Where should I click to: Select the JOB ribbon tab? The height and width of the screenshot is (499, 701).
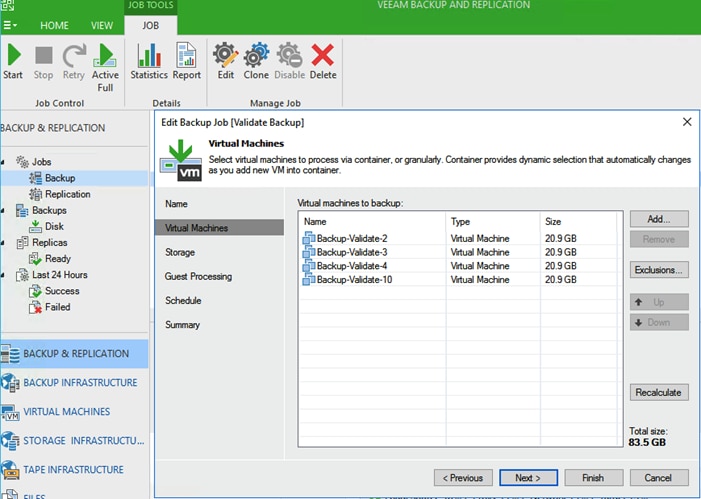point(151,25)
